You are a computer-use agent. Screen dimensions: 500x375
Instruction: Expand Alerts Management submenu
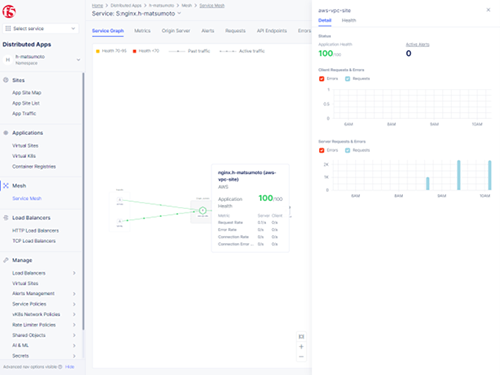(x=74, y=294)
